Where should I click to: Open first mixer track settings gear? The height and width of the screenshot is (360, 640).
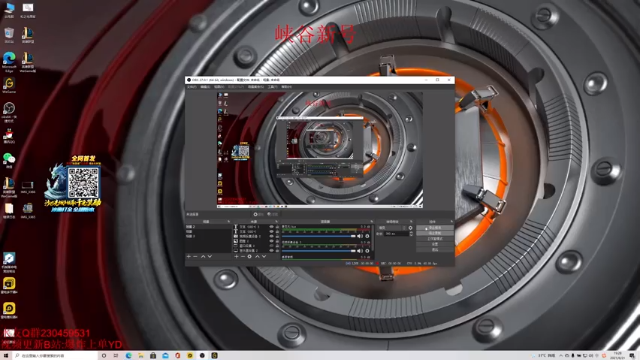[367, 236]
